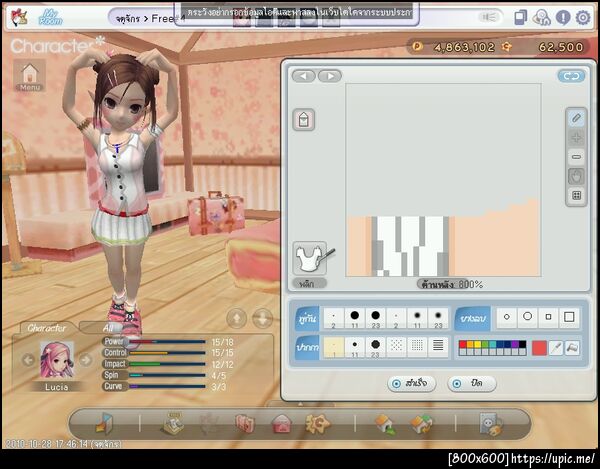Open the pink mailbox icon
This screenshot has height=469, width=600.
click(282, 424)
